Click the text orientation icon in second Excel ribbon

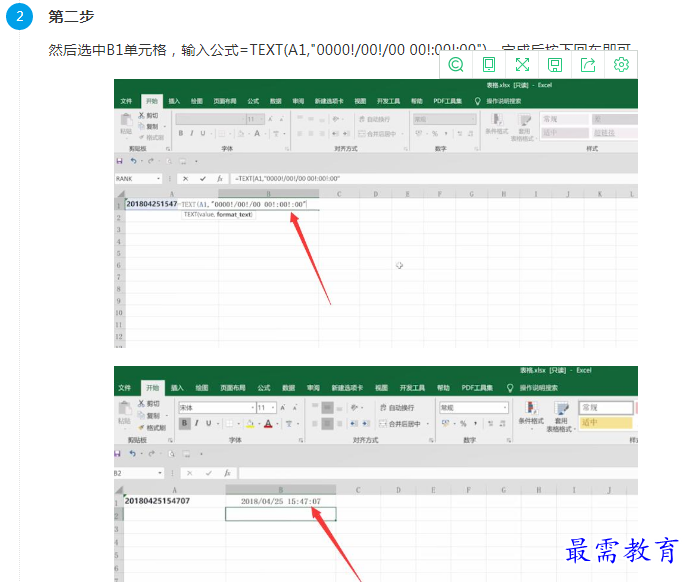pos(354,408)
